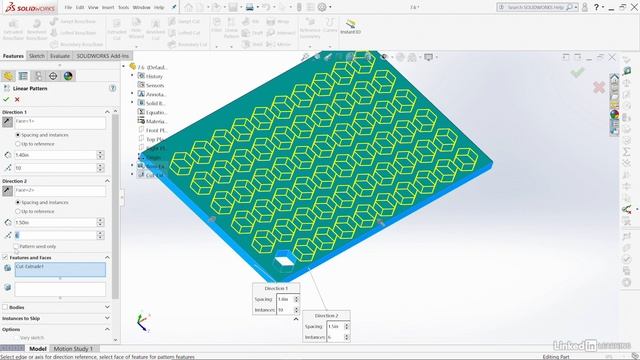Open Linear Pattern help question mark
640x360 pixels.
pyautogui.click(x=112, y=88)
